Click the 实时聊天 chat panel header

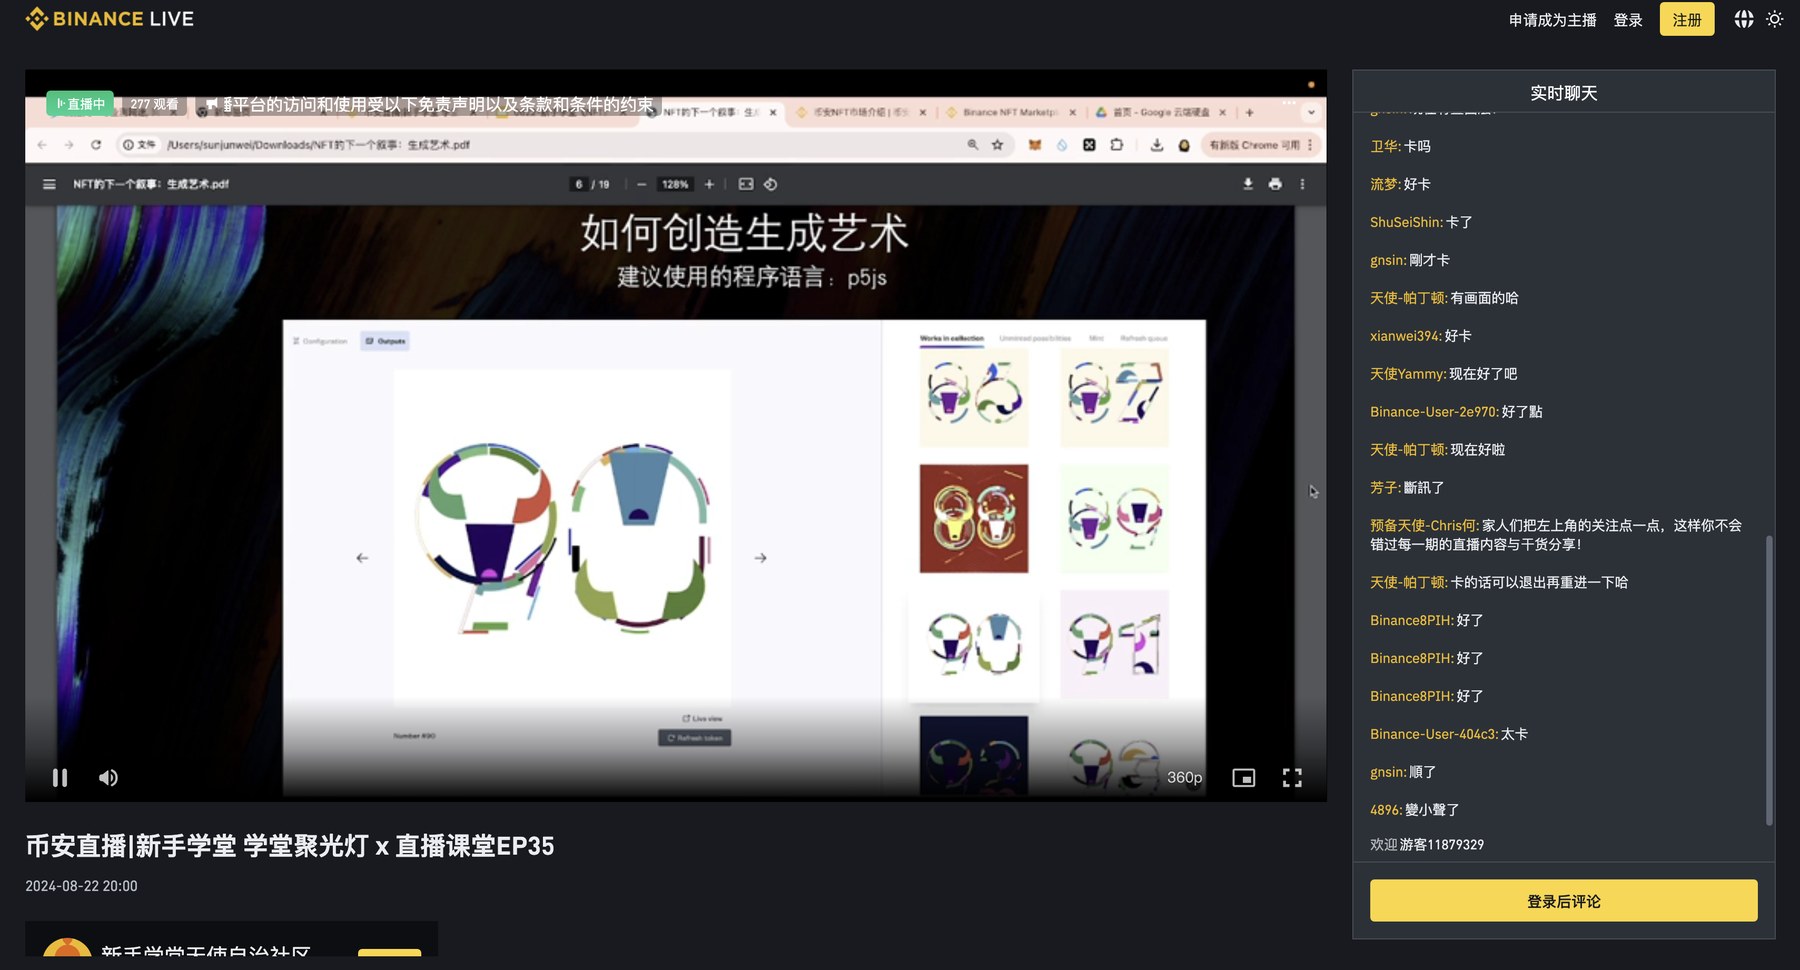click(x=1563, y=93)
